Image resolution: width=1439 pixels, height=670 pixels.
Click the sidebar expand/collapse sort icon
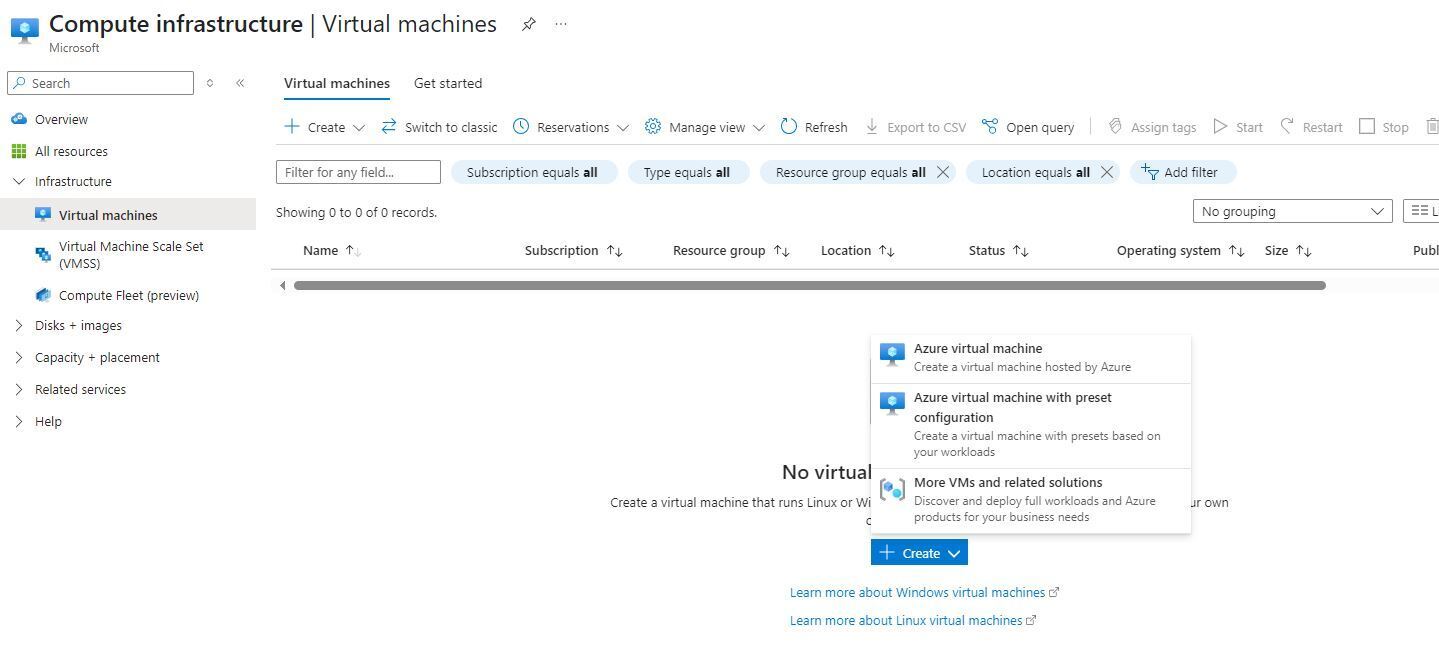[210, 83]
